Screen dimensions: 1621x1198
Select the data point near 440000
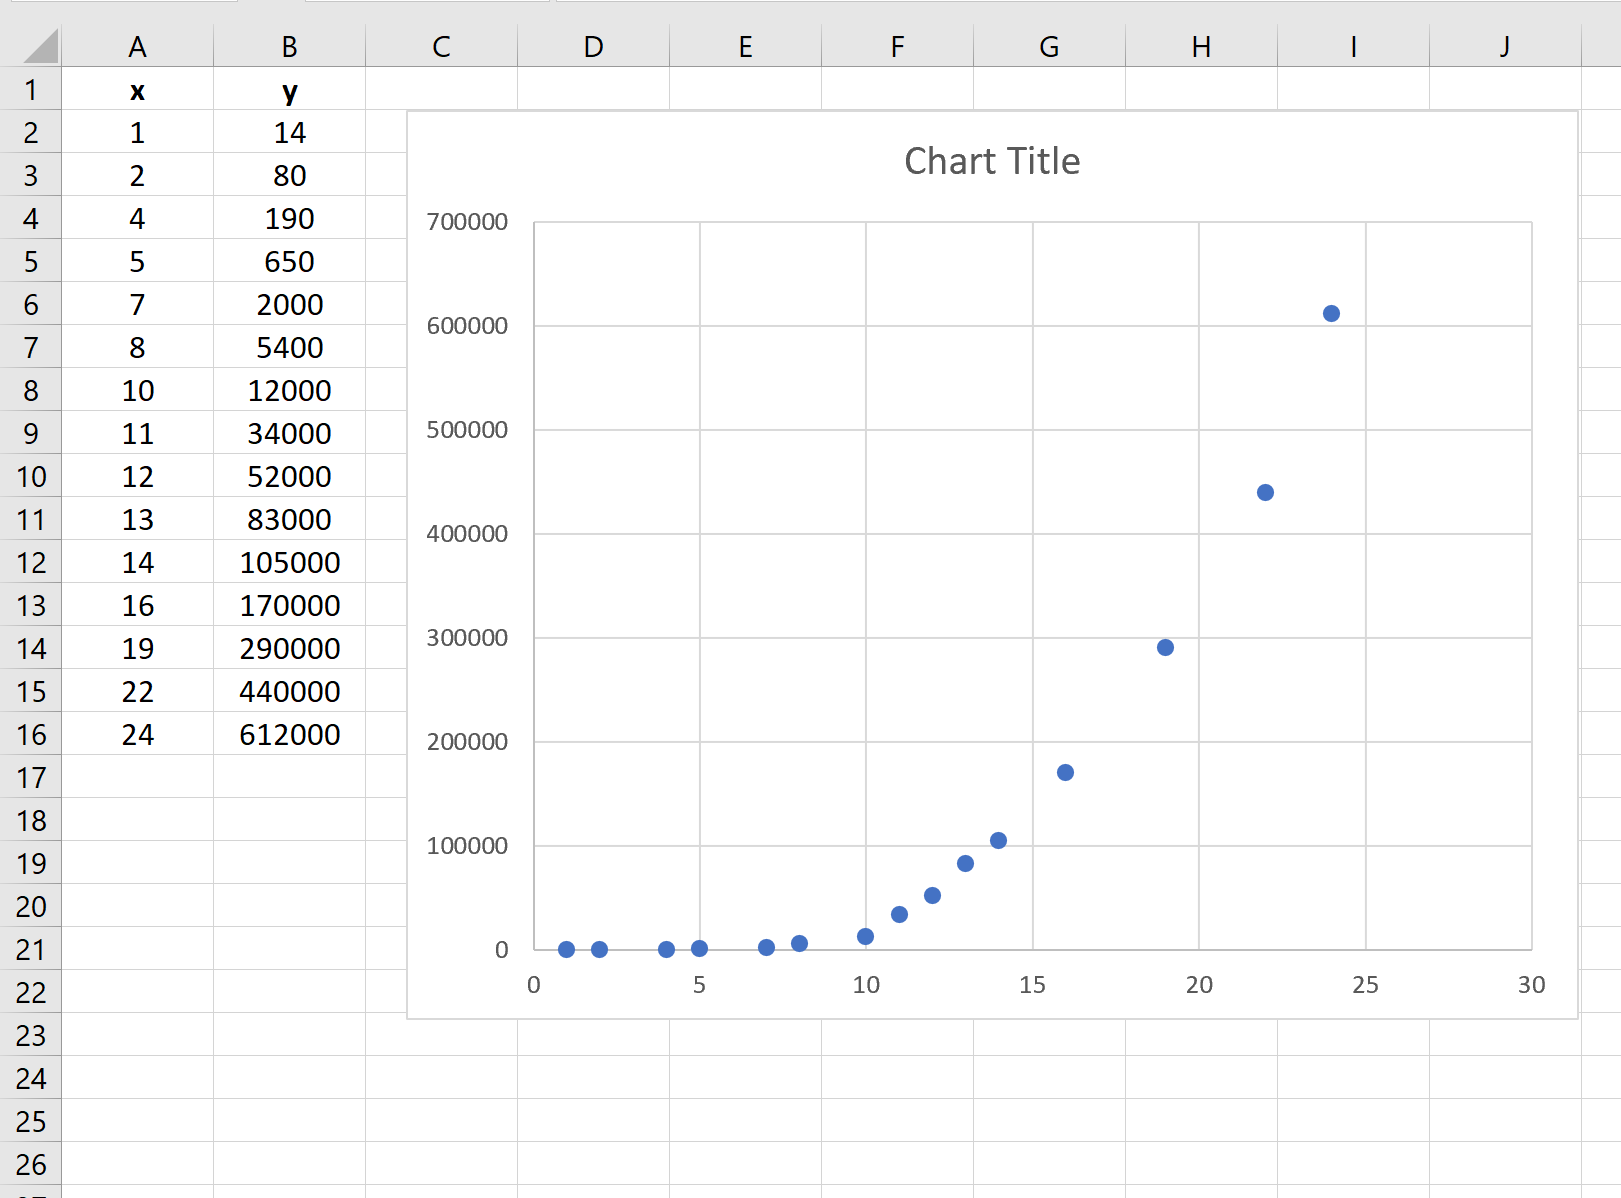click(1264, 491)
